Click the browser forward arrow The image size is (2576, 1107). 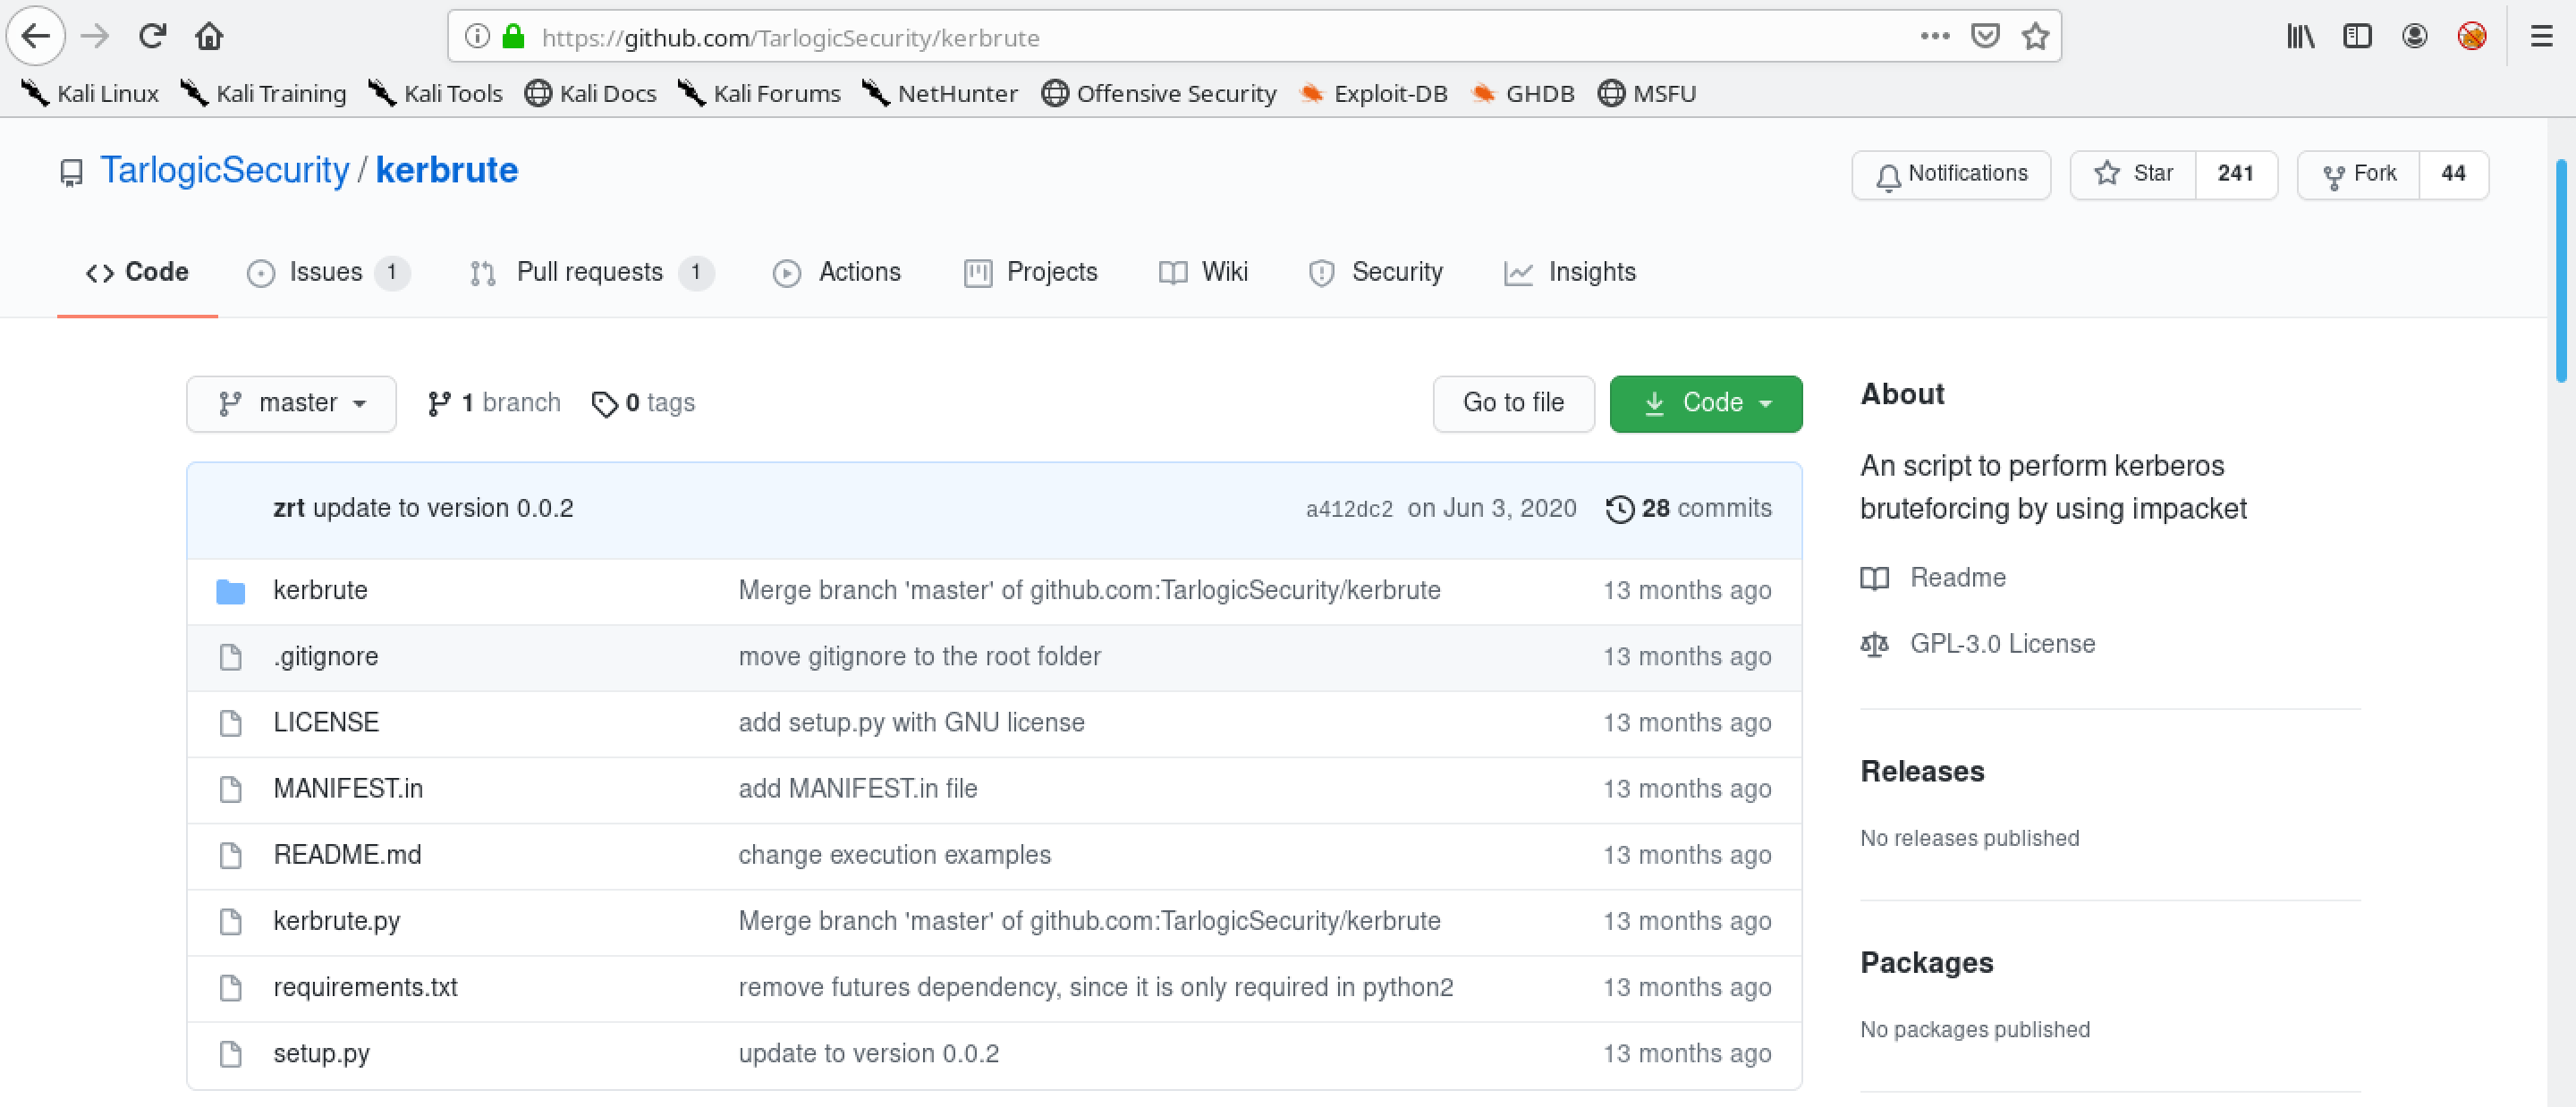[95, 37]
